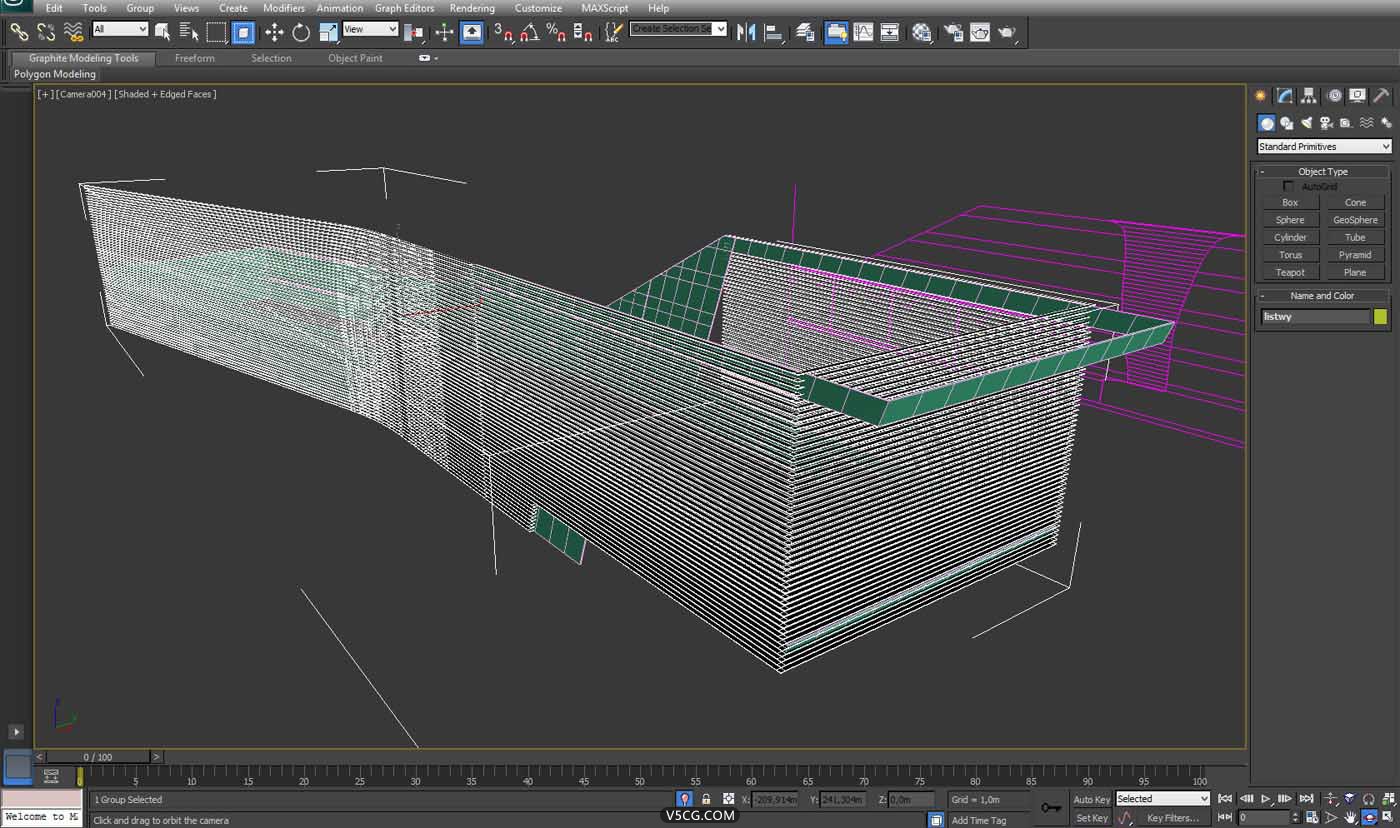Open Schematic View from toolbar
Screen dimensions: 1400x828
tap(890, 32)
